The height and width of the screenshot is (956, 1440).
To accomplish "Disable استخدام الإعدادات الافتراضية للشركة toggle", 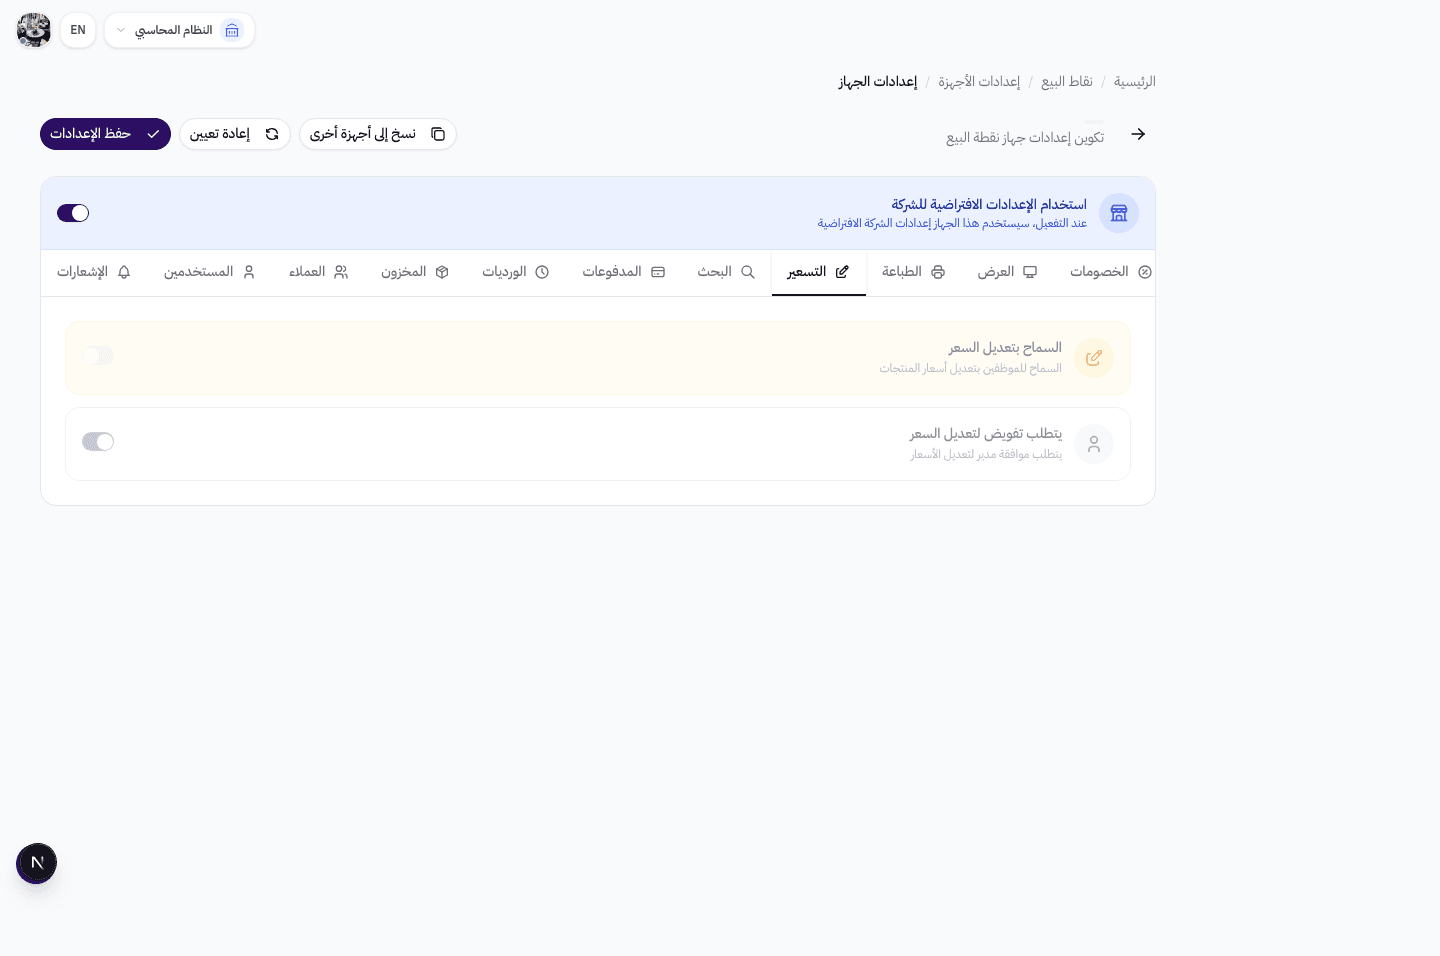I will [x=72, y=213].
